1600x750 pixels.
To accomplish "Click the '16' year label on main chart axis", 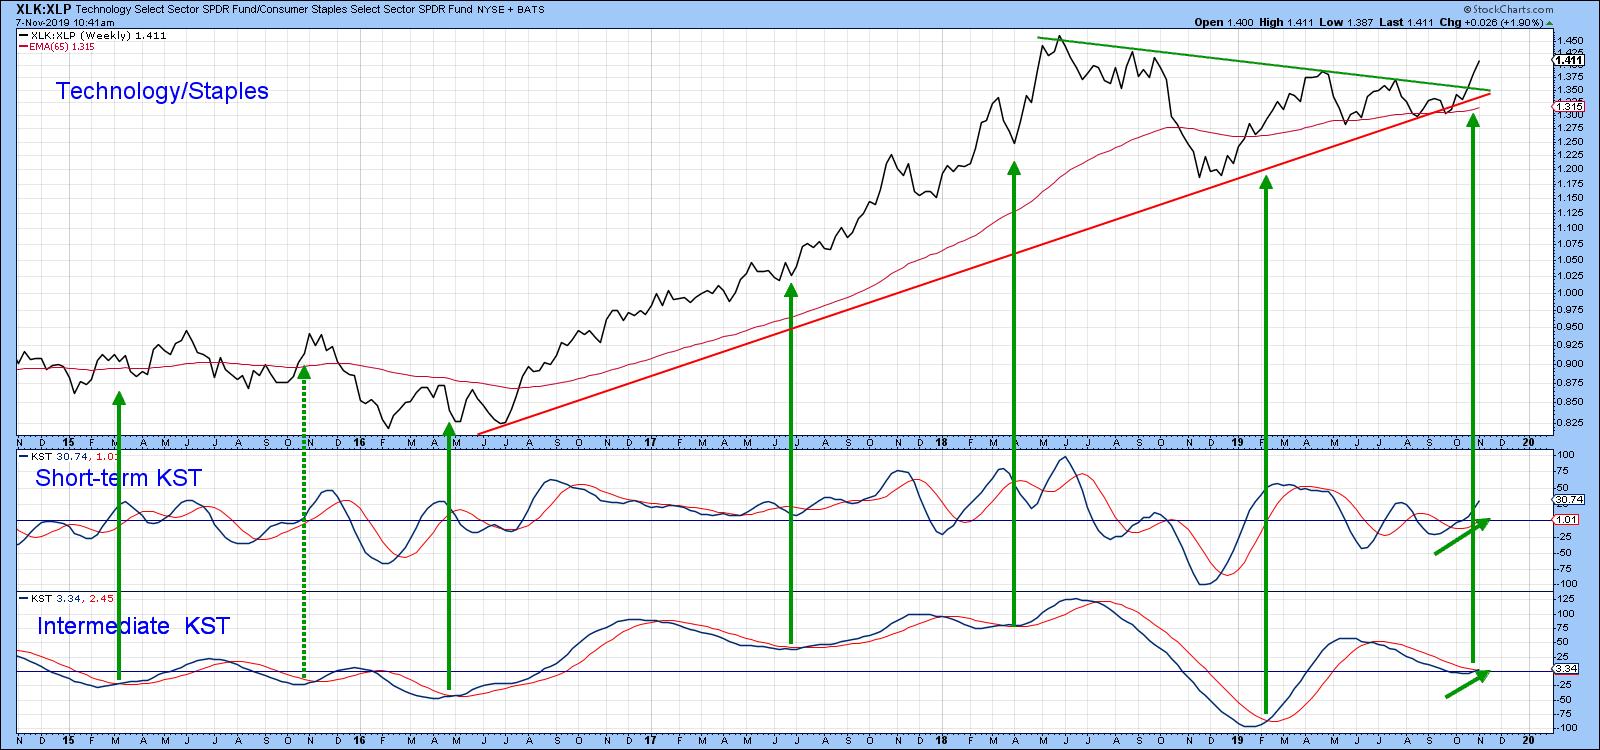I will pyautogui.click(x=359, y=443).
